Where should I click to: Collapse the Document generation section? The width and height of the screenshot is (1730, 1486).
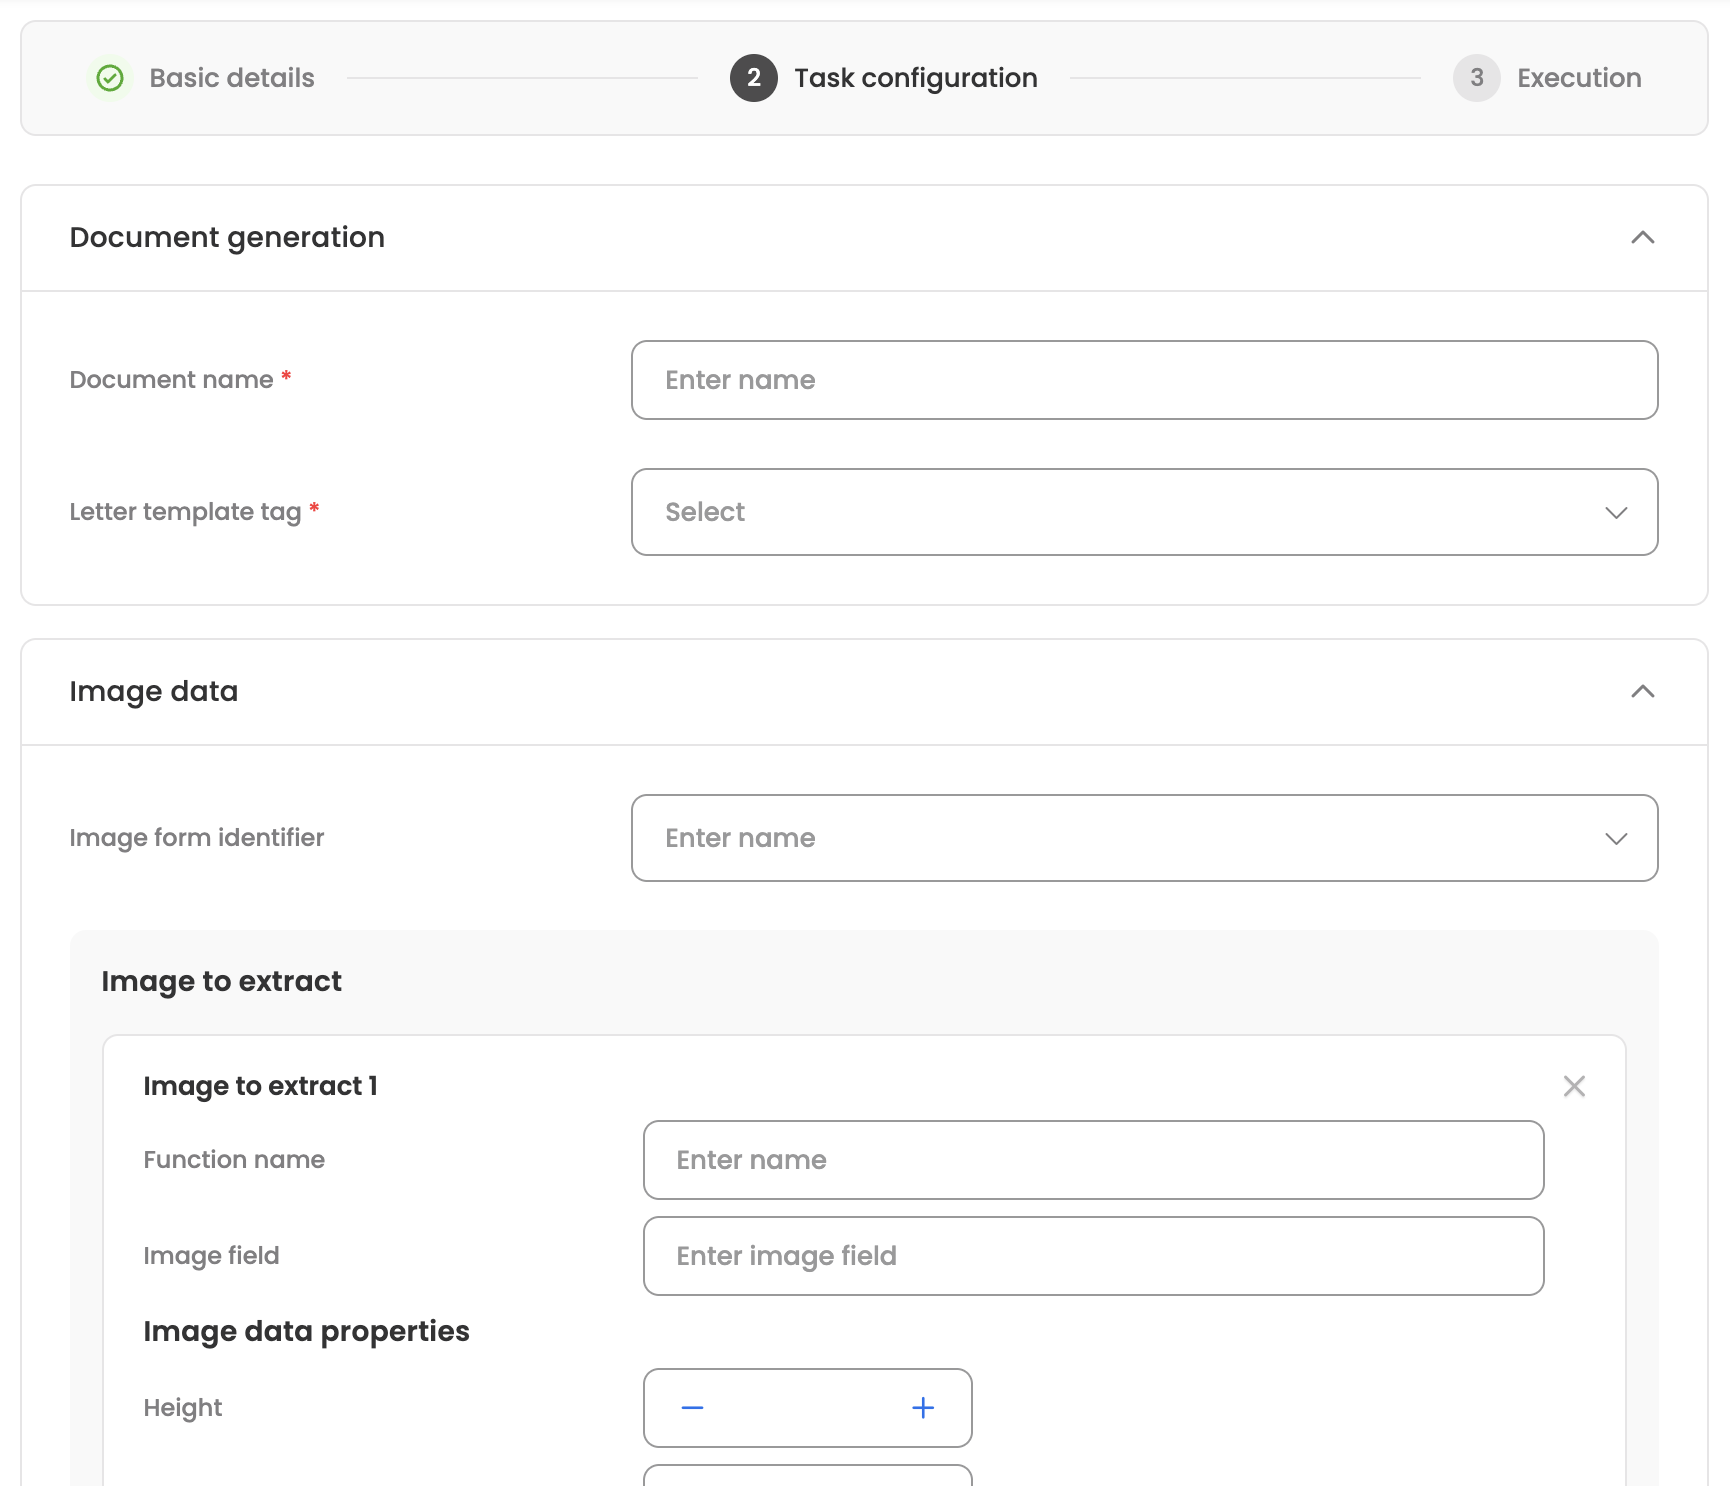(x=1642, y=238)
